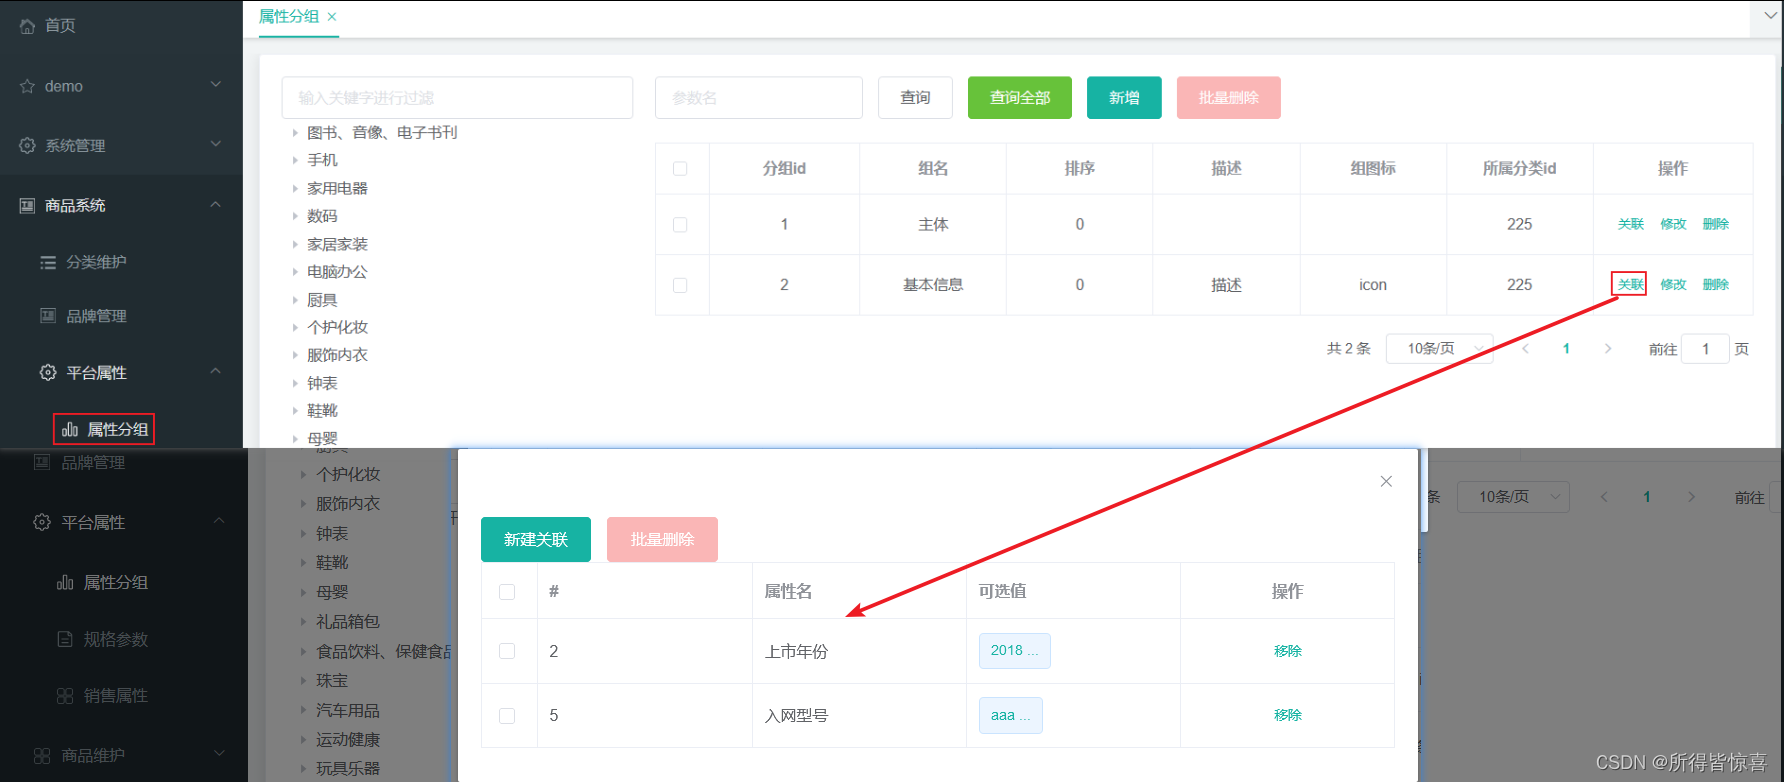Click the 2018 ... value tag
This screenshot has width=1784, height=782.
click(1015, 651)
